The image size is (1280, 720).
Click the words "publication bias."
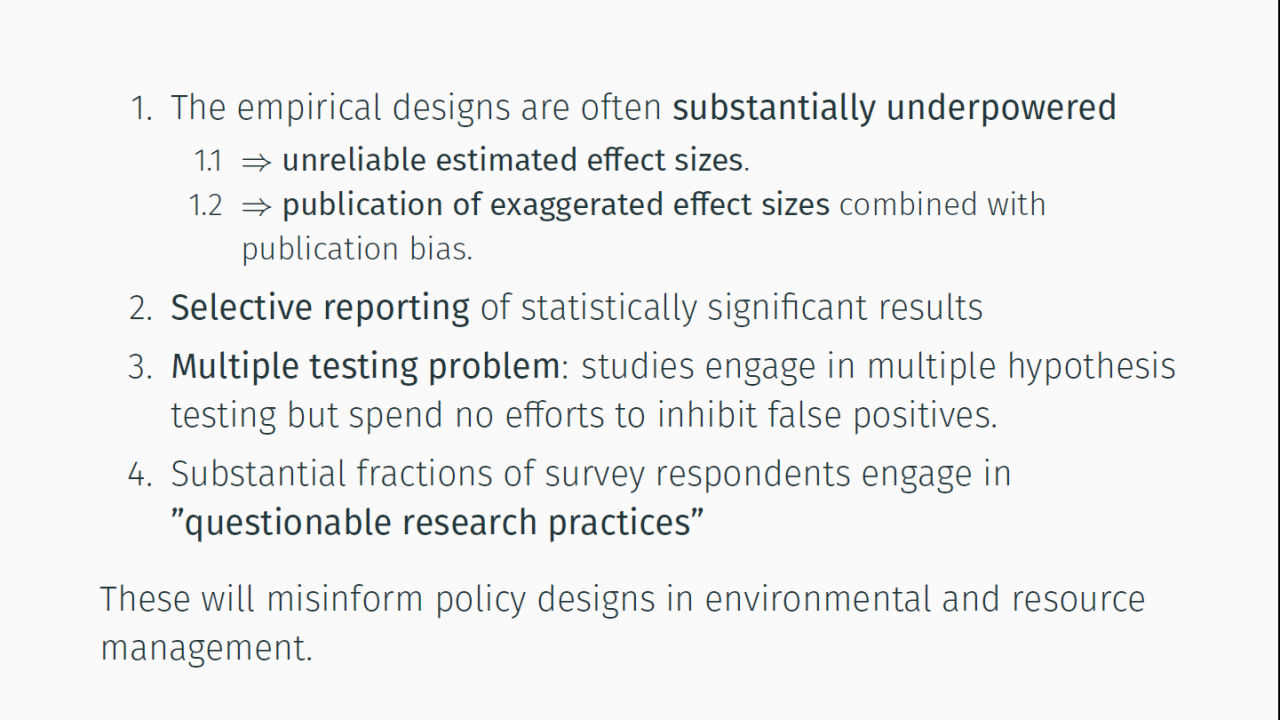click(x=357, y=249)
